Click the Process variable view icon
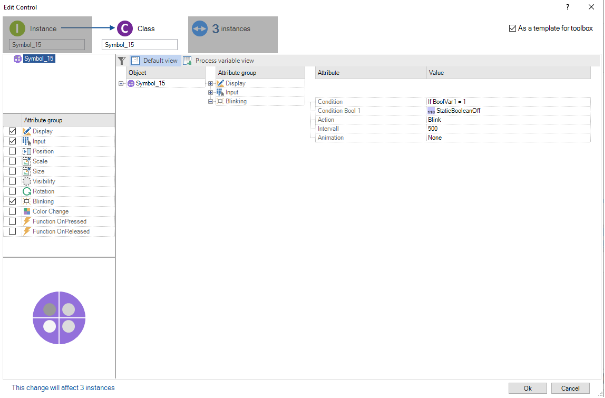Screen dimensions: 605x398 click(187, 61)
